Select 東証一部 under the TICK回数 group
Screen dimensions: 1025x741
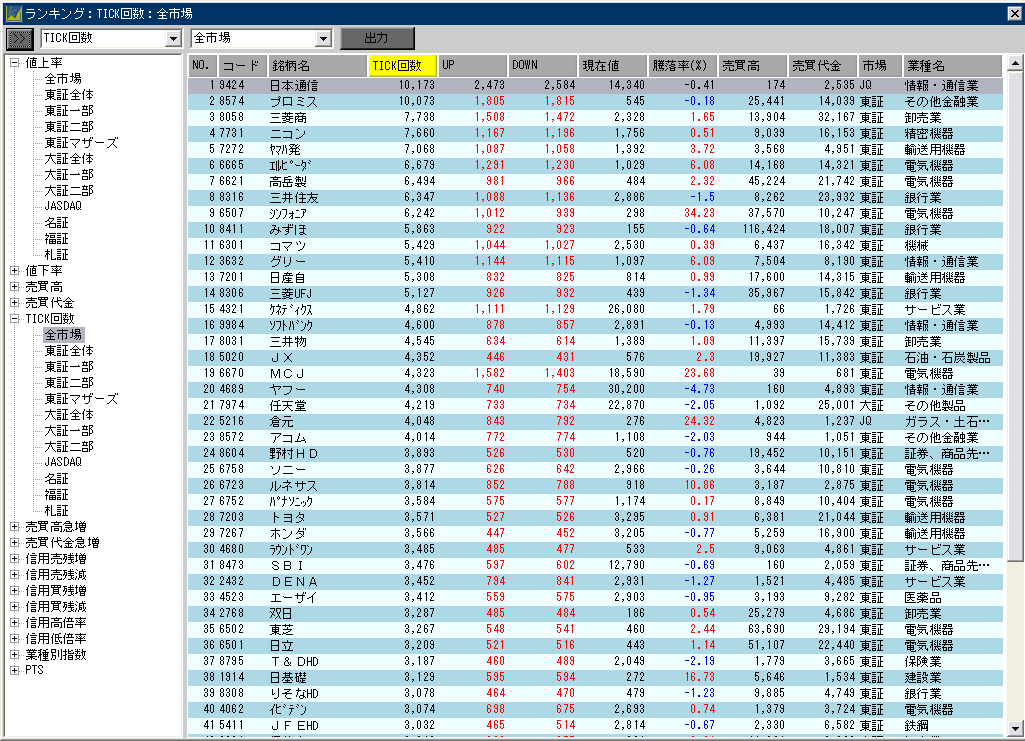[x=69, y=367]
